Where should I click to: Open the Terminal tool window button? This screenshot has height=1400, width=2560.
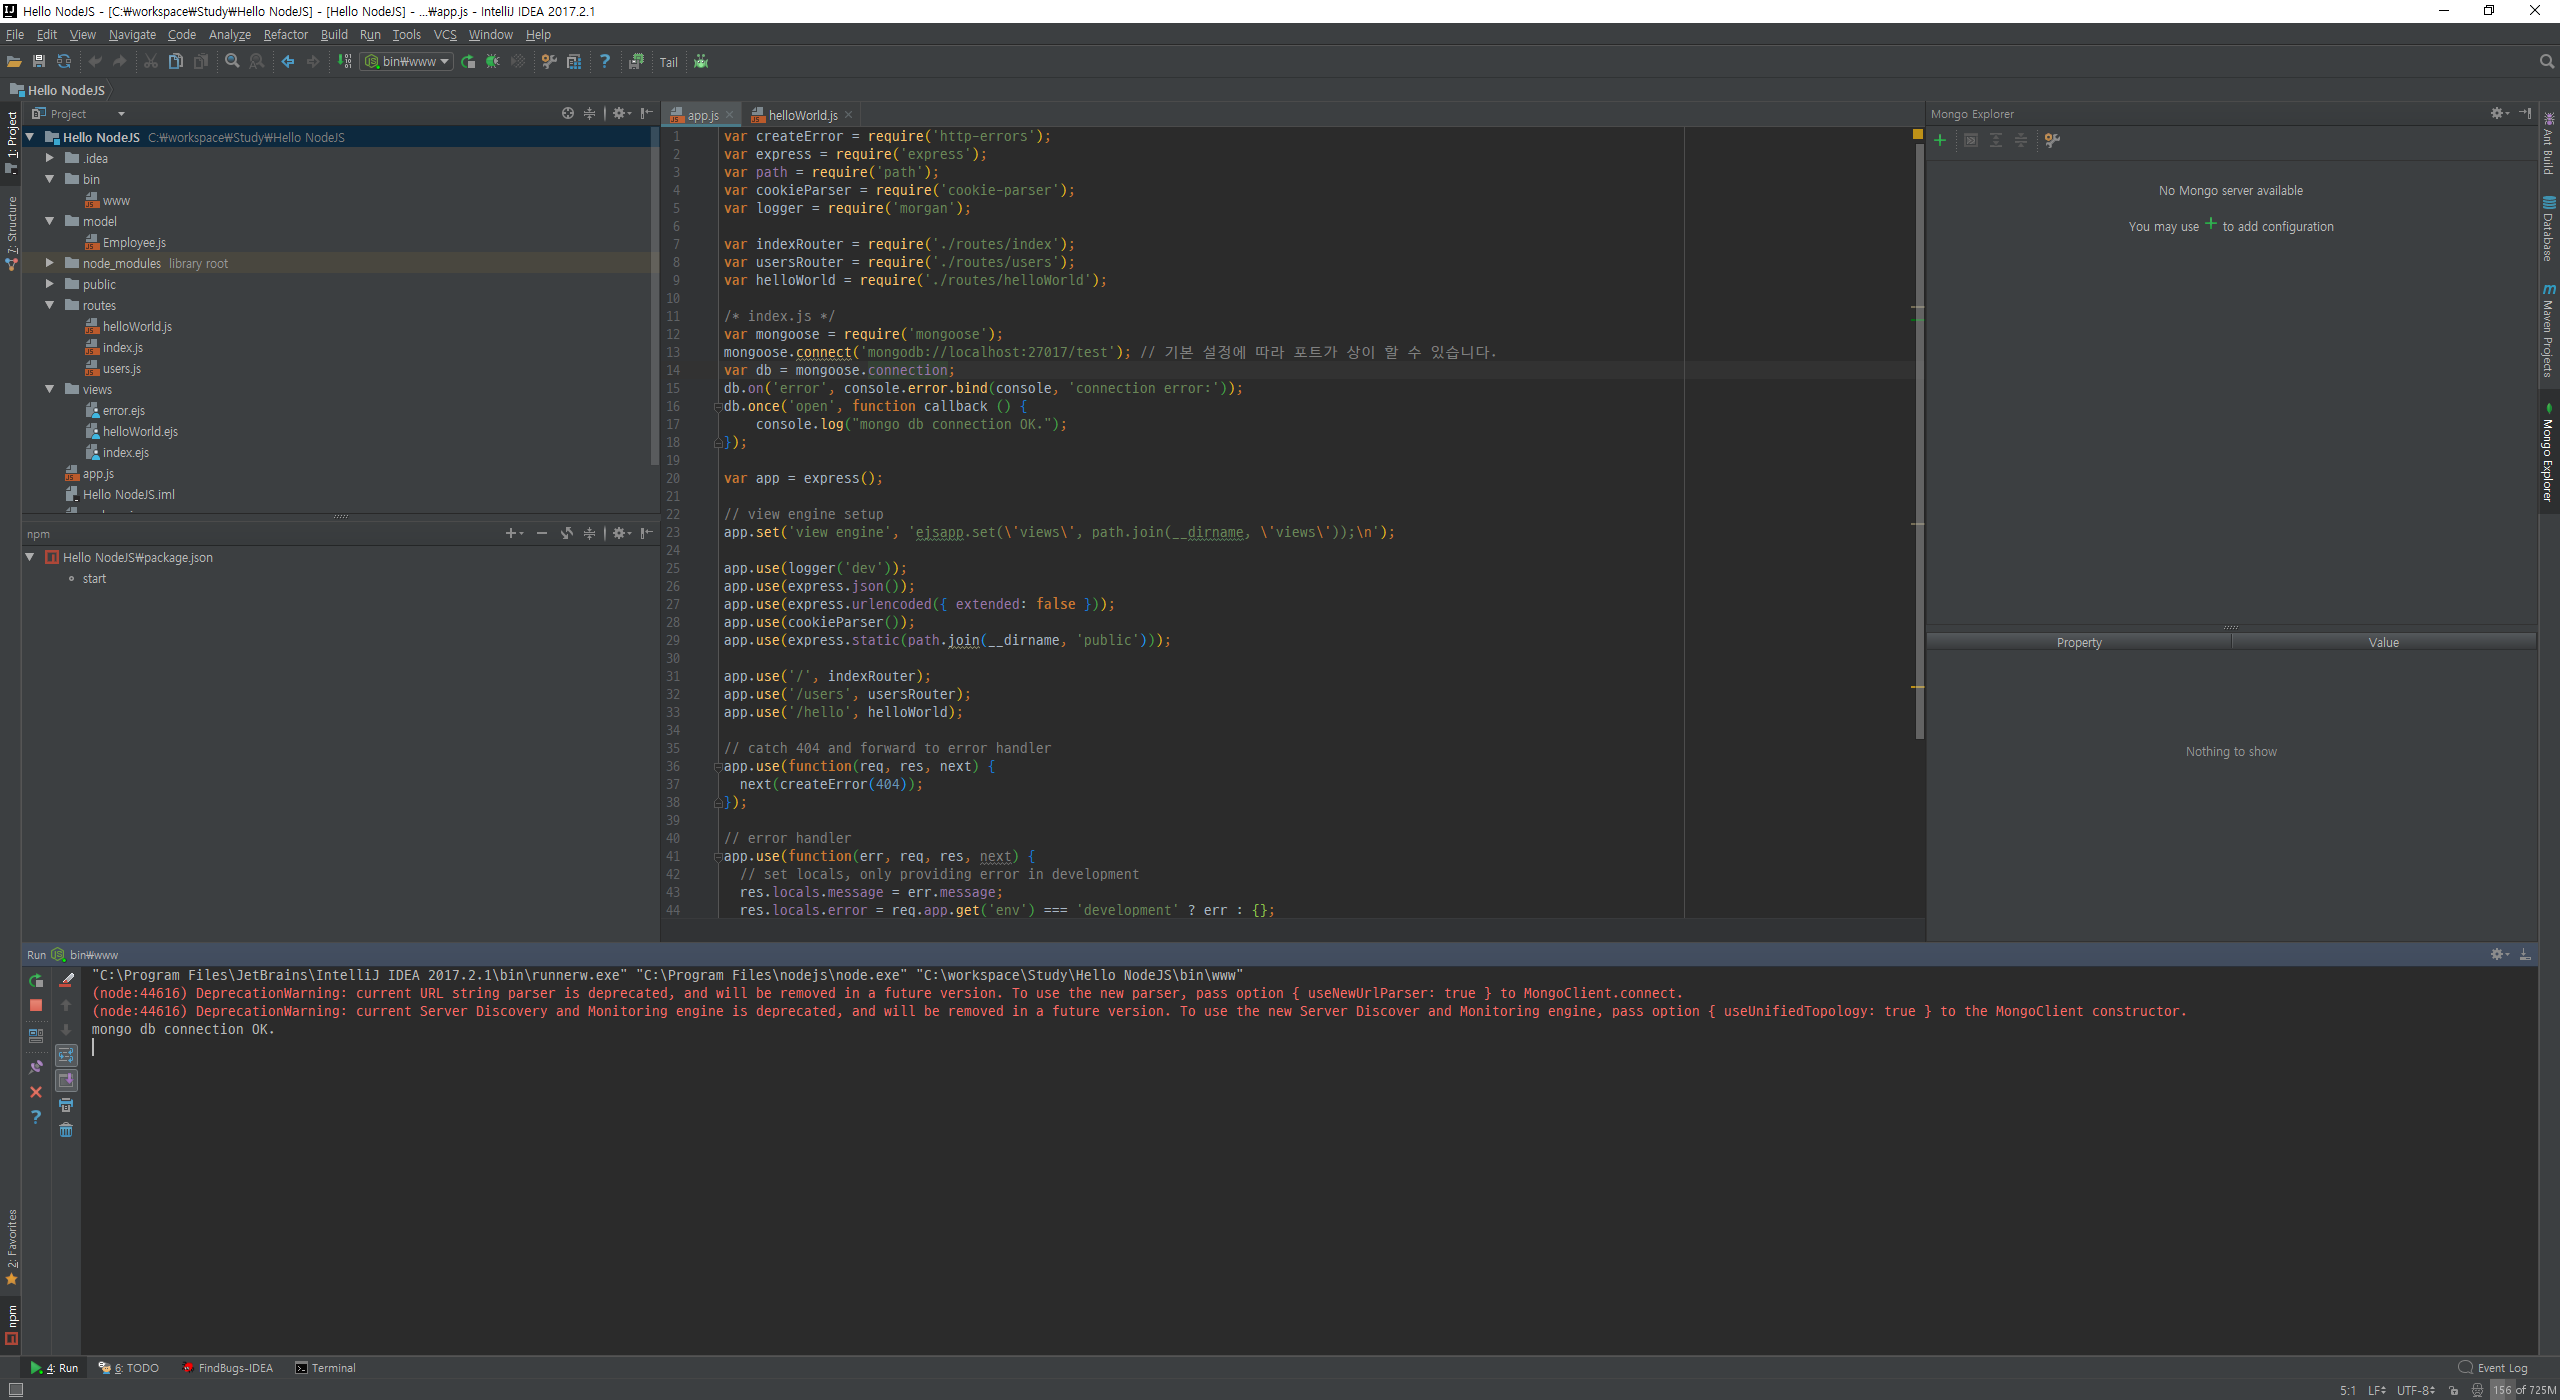coord(326,1368)
